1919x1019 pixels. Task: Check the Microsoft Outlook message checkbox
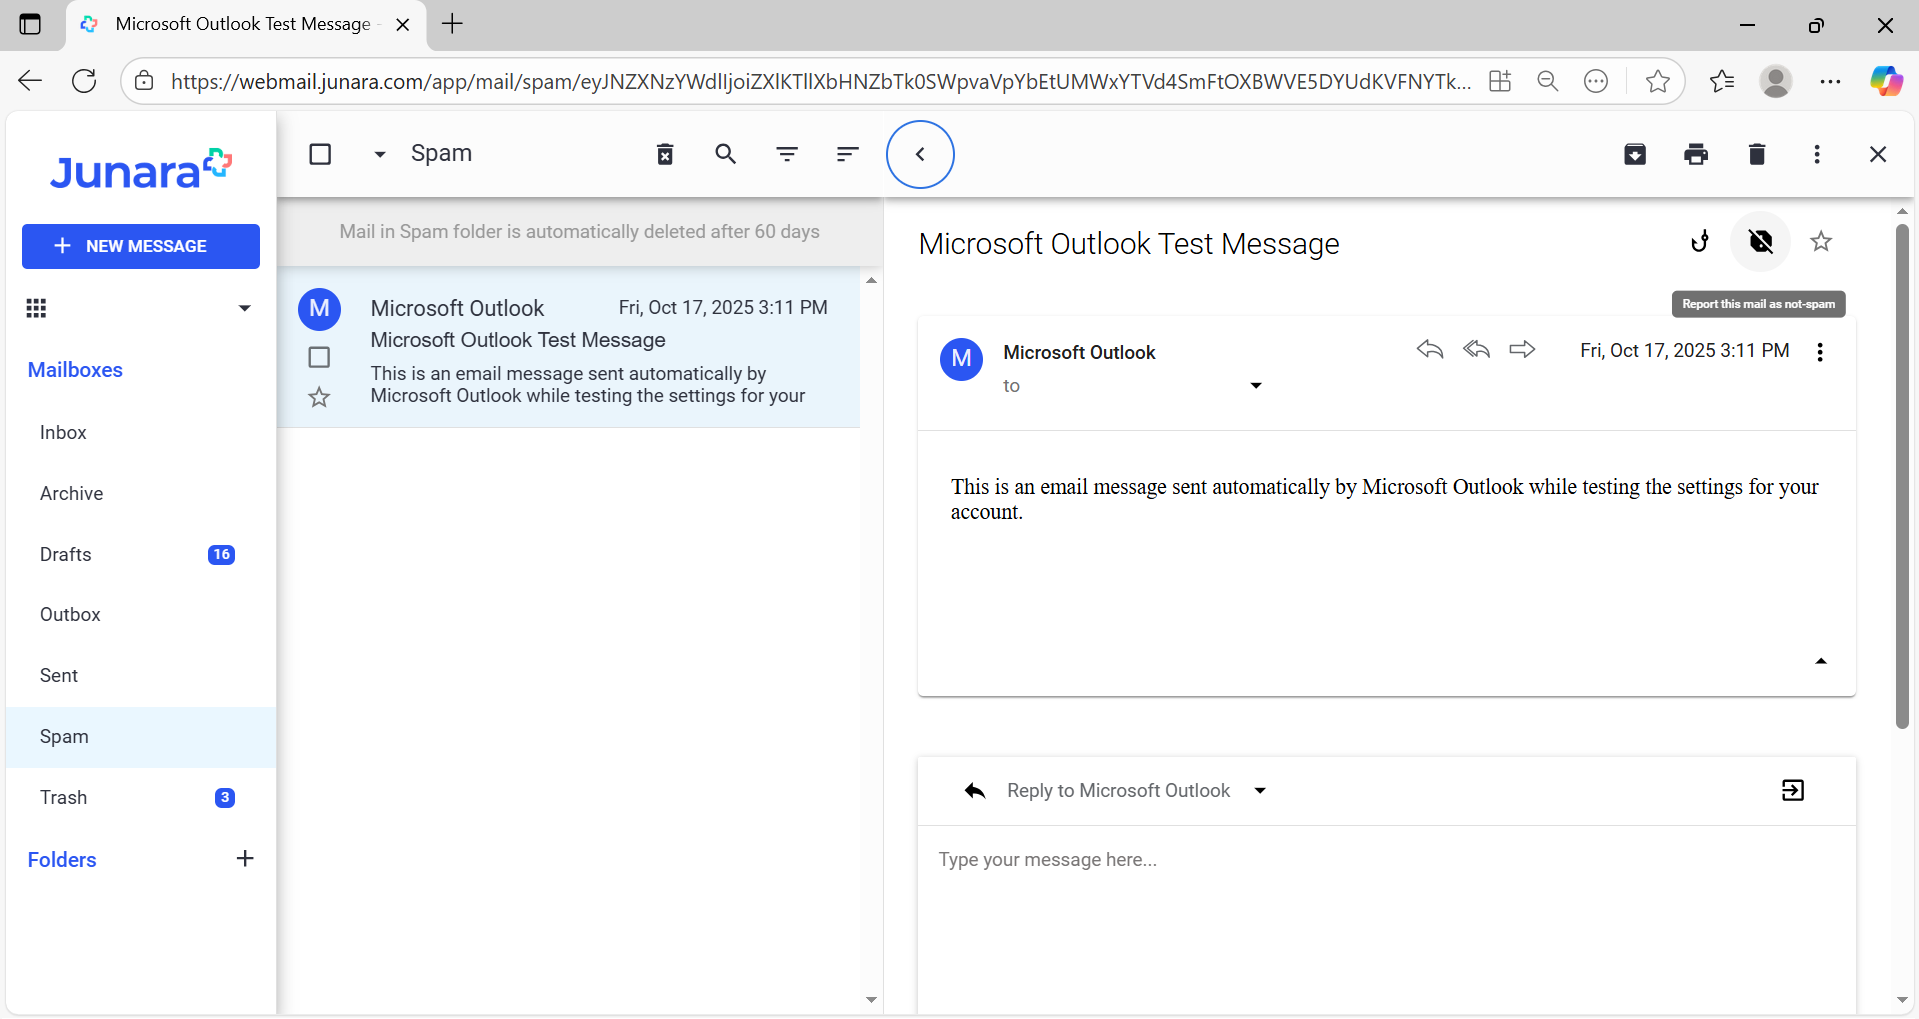(319, 357)
